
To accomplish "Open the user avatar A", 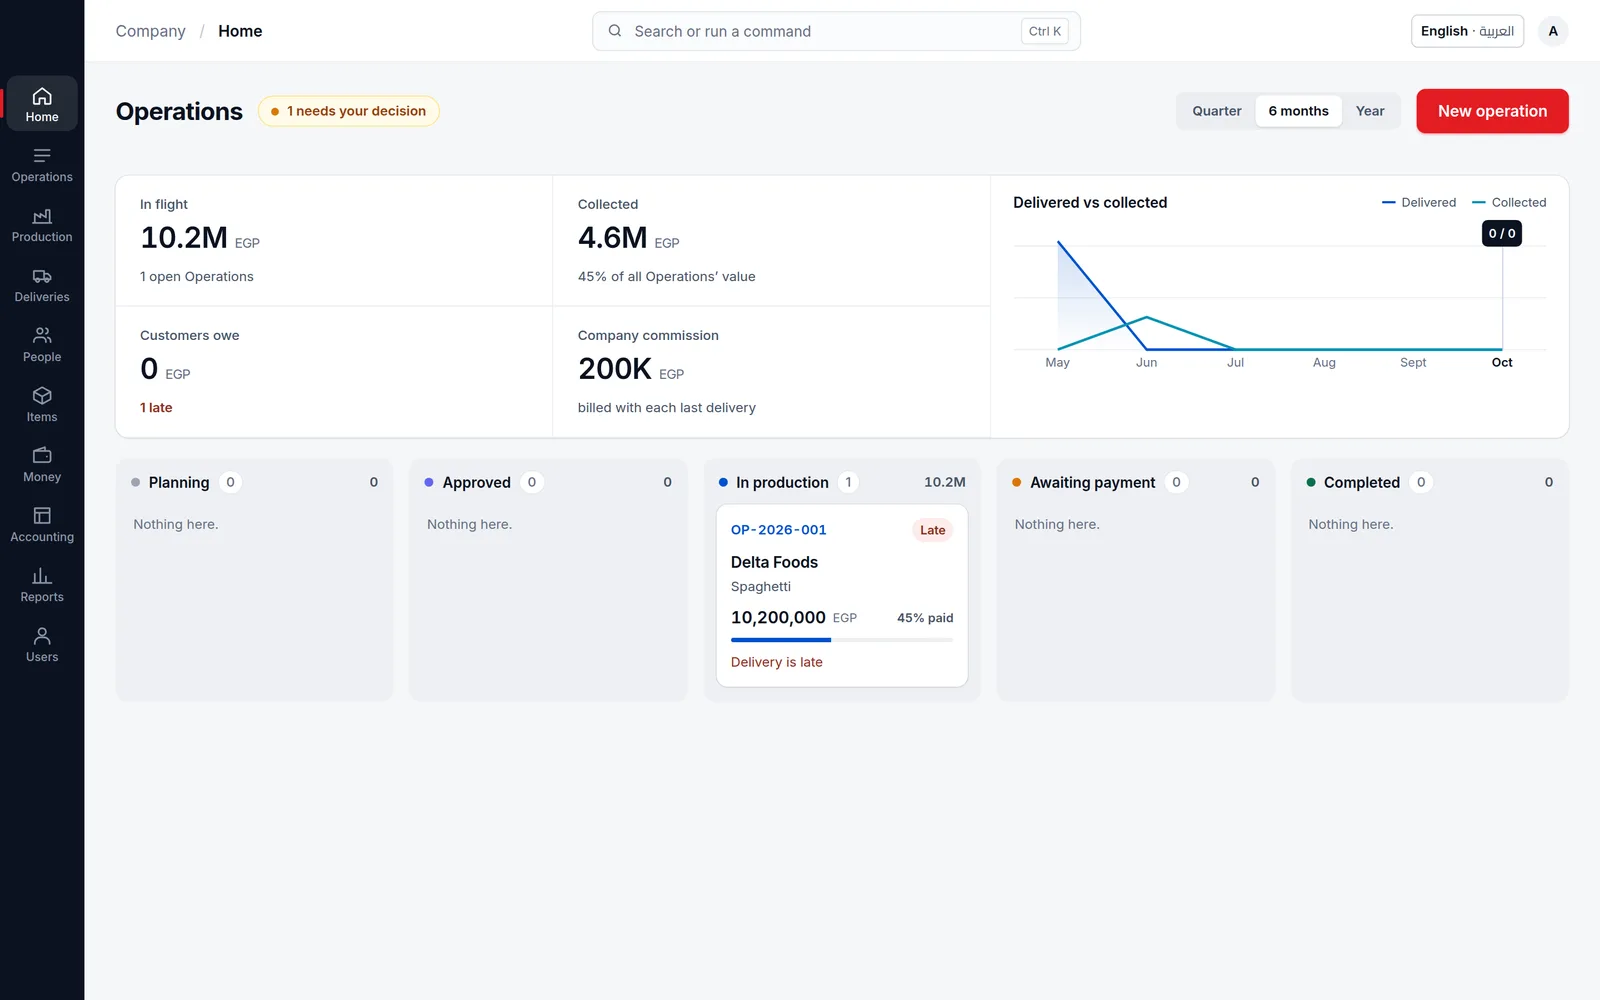I will click(1553, 31).
